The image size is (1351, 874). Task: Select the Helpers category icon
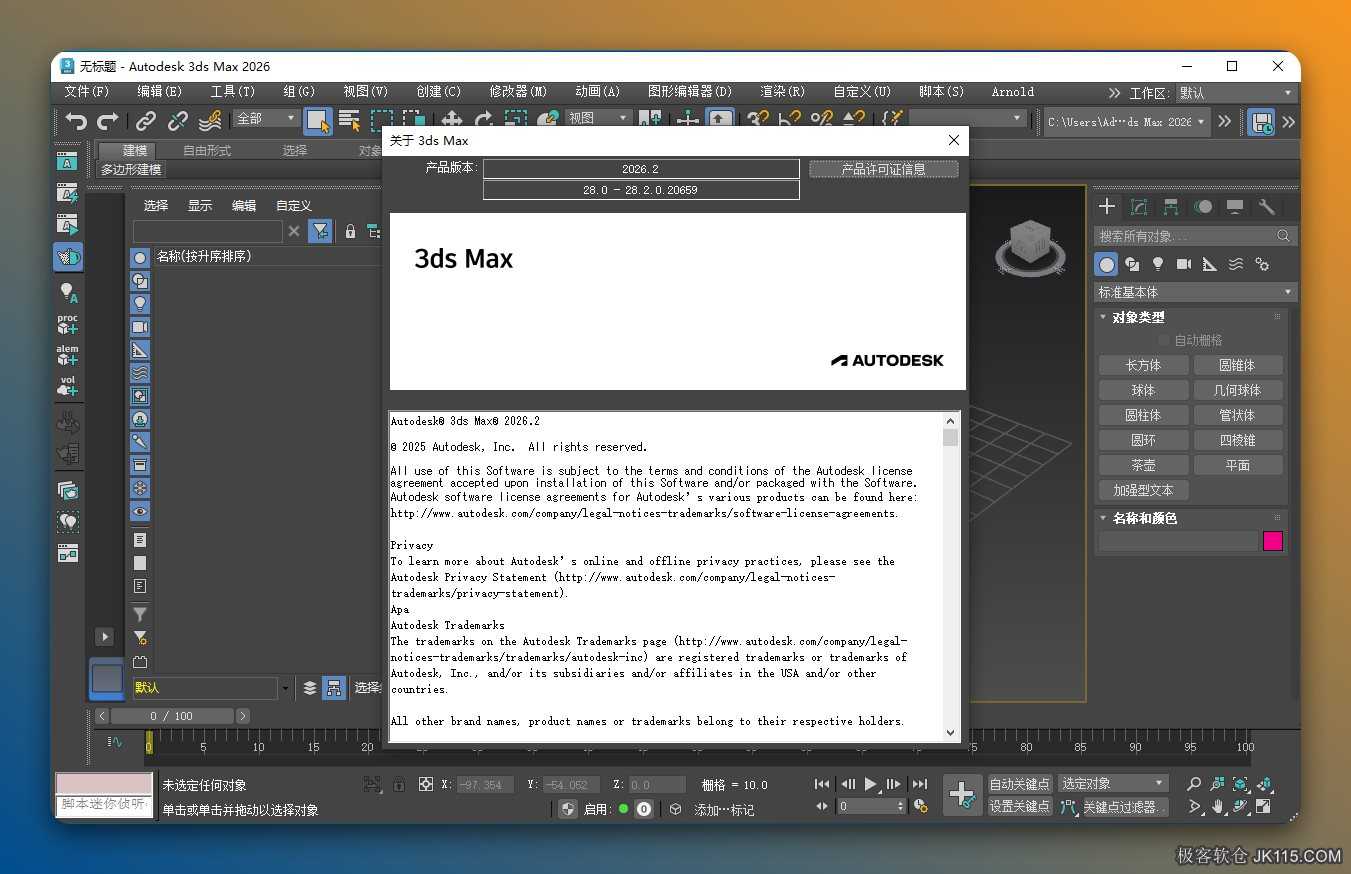click(x=1210, y=264)
